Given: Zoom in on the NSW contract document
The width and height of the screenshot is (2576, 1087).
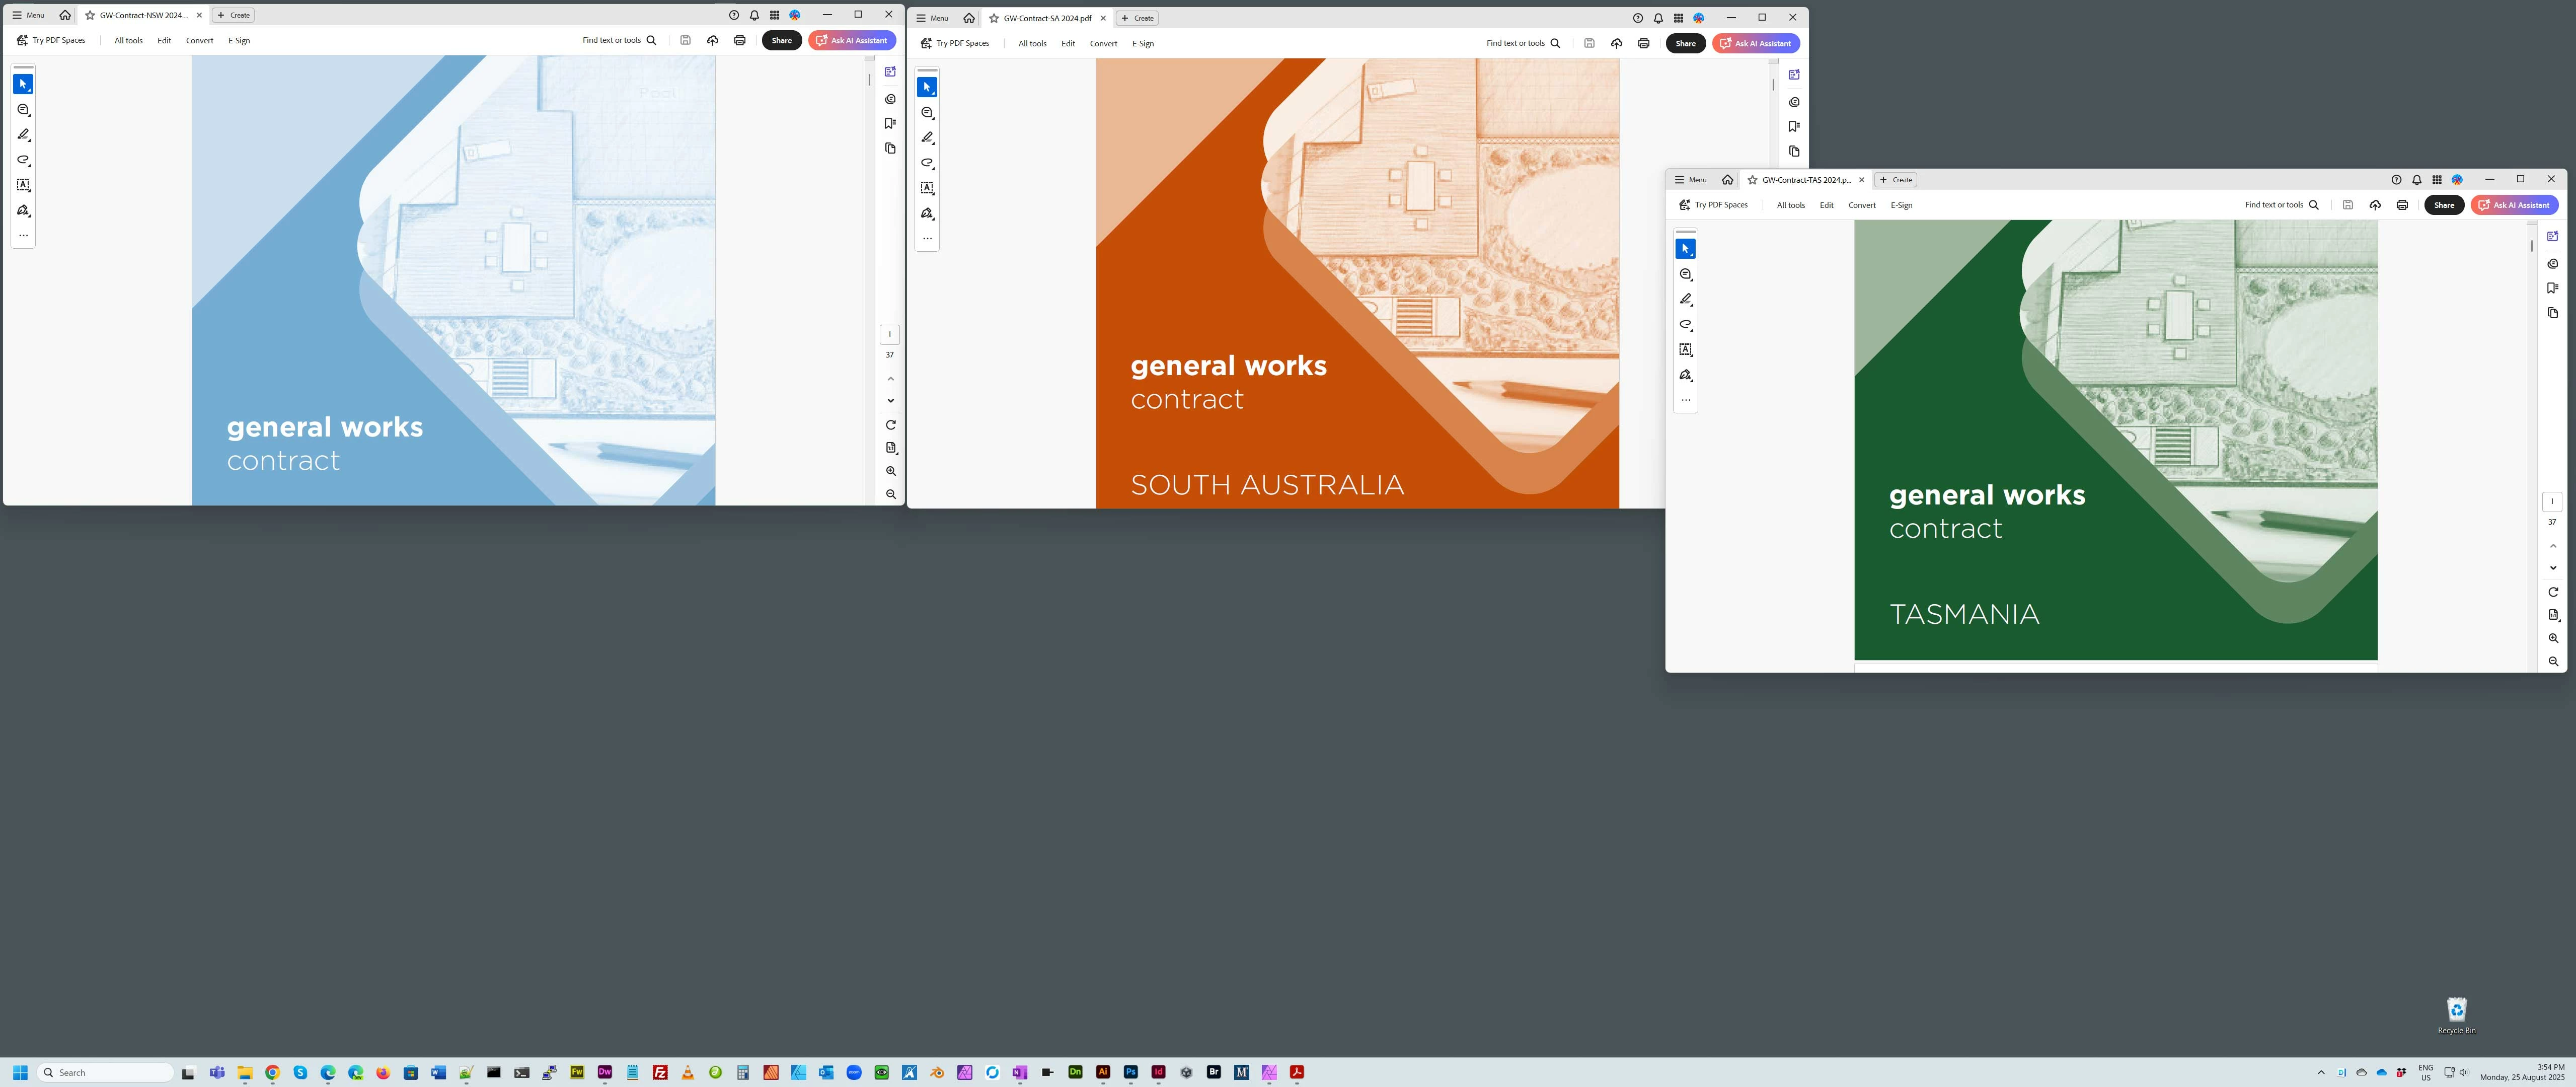Looking at the screenshot, I should pos(890,471).
